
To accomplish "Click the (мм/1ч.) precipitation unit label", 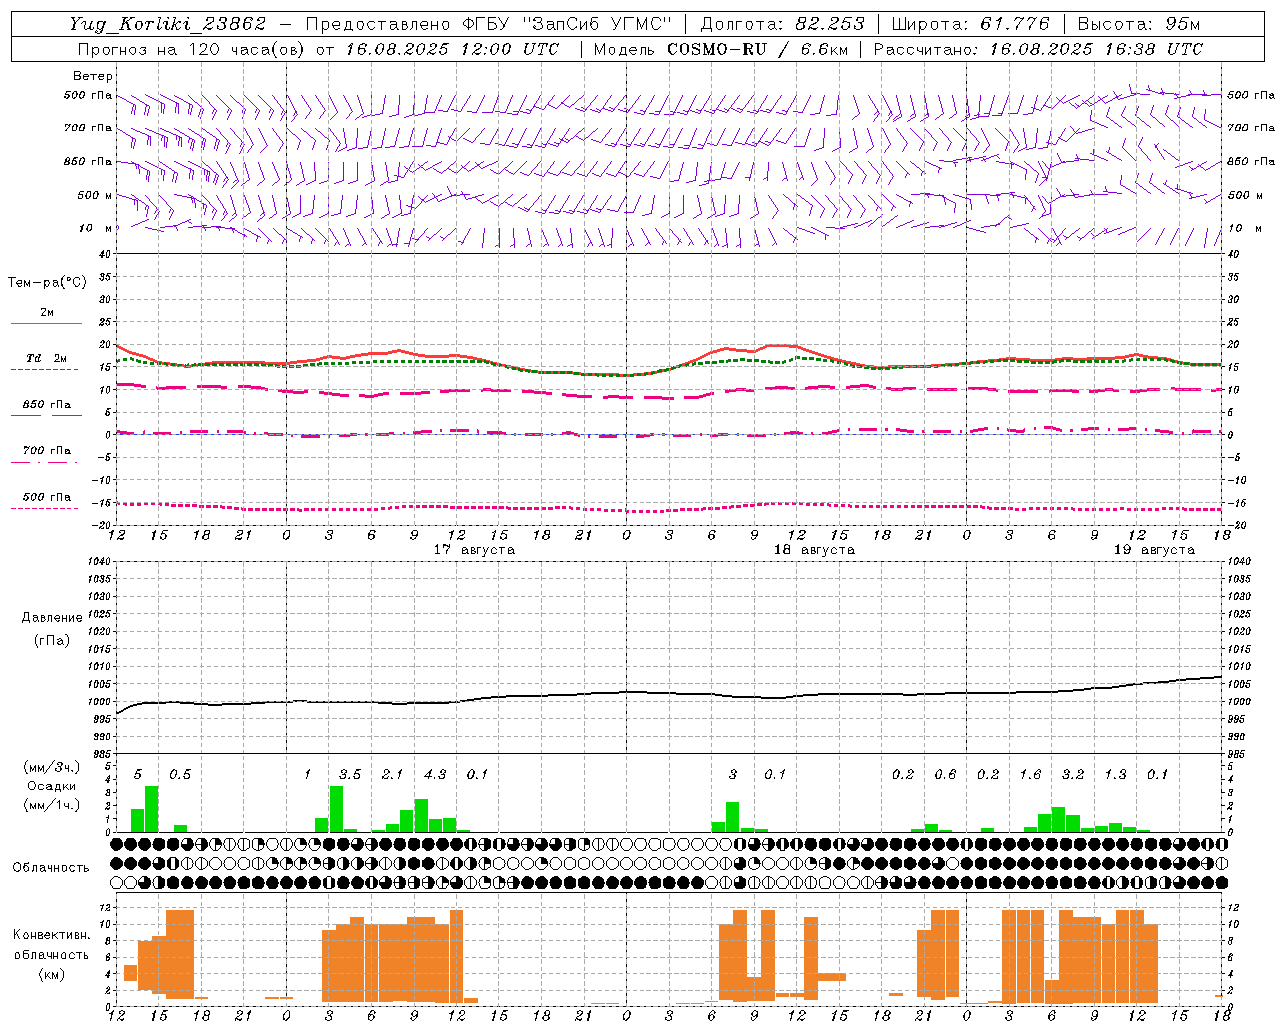I will click(52, 804).
